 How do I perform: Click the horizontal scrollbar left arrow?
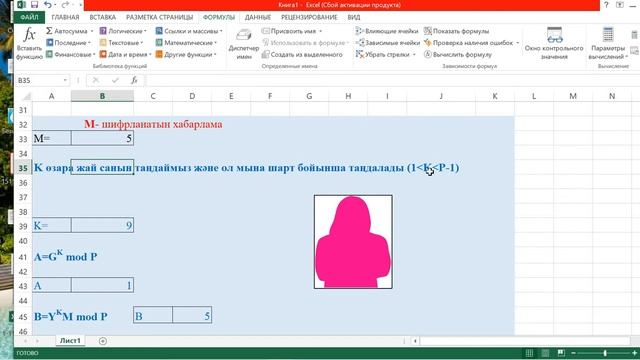coord(415,341)
